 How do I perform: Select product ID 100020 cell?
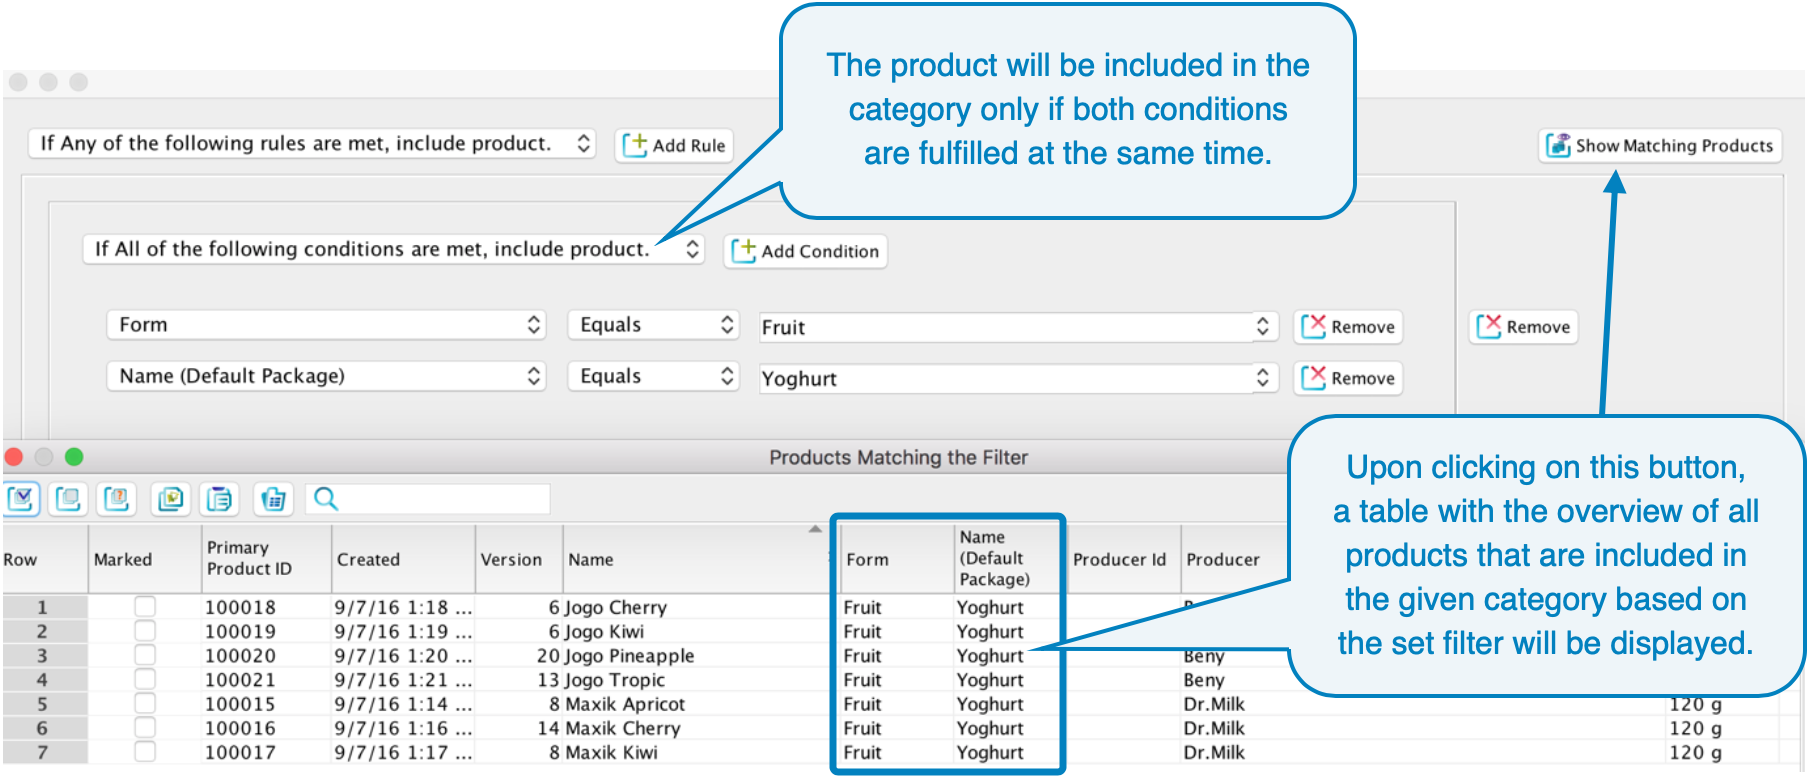click(x=266, y=655)
